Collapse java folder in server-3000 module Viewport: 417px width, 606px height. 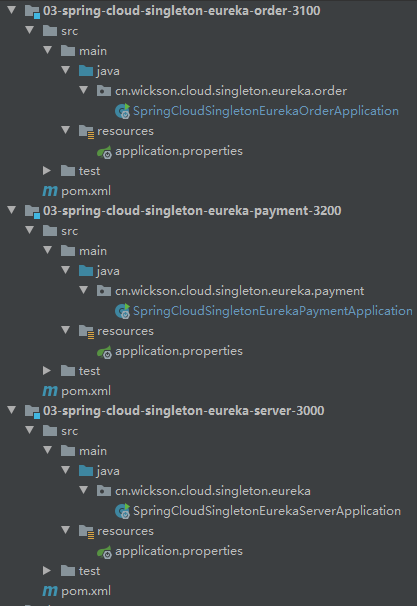(66, 470)
